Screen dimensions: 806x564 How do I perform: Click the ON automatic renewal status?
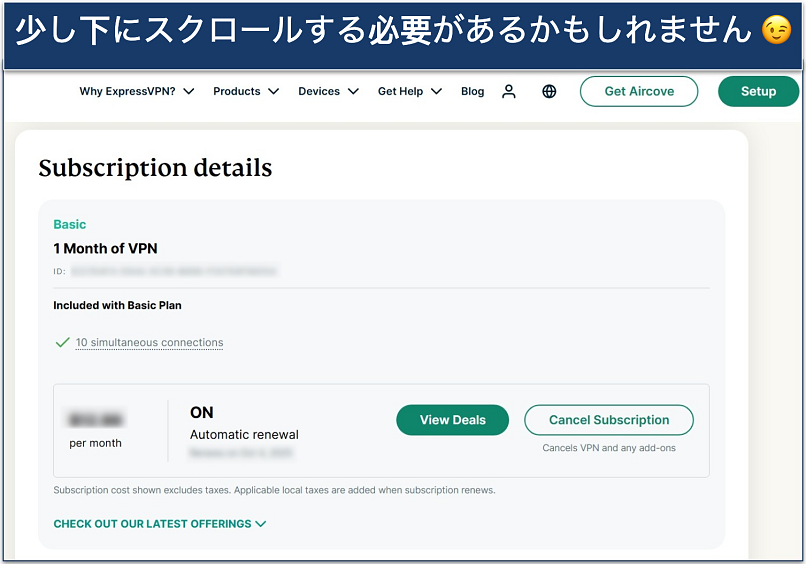[x=202, y=412]
